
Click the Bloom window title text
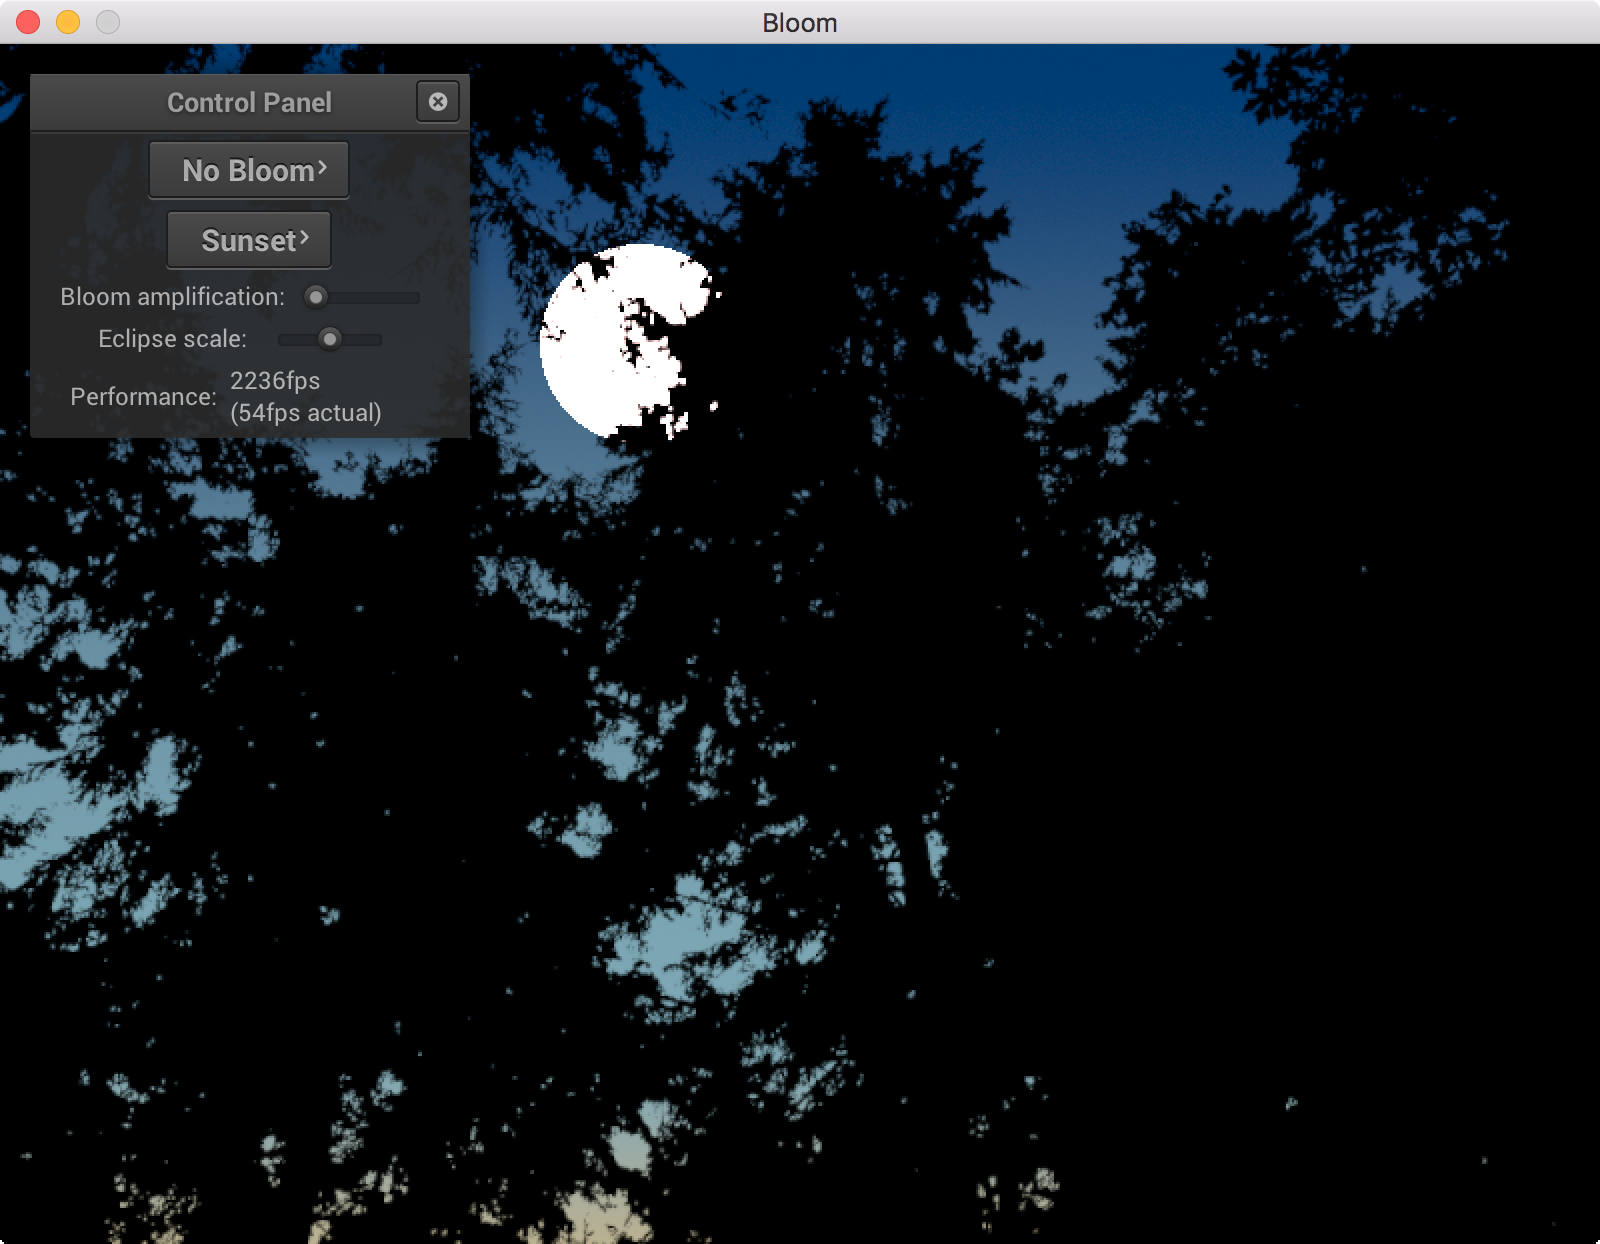tap(799, 23)
